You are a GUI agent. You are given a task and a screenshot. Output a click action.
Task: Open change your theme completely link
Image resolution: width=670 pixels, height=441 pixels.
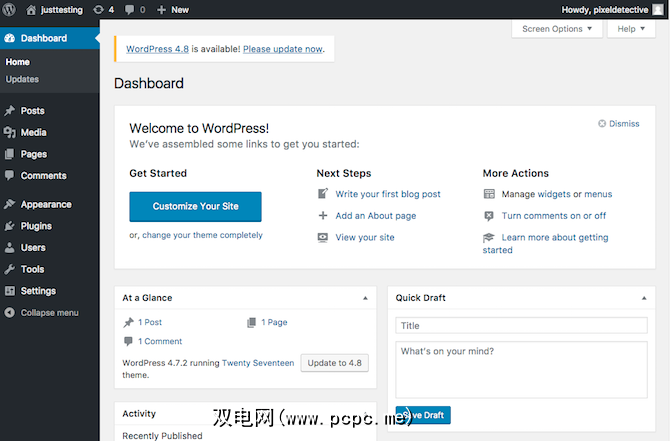(202, 235)
